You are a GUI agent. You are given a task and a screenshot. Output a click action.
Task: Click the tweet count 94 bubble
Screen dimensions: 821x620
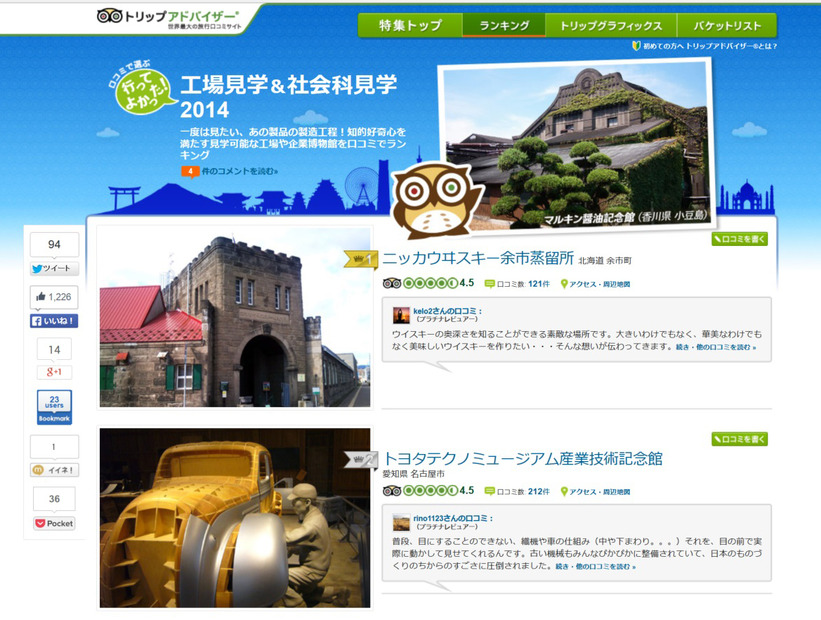pos(54,244)
